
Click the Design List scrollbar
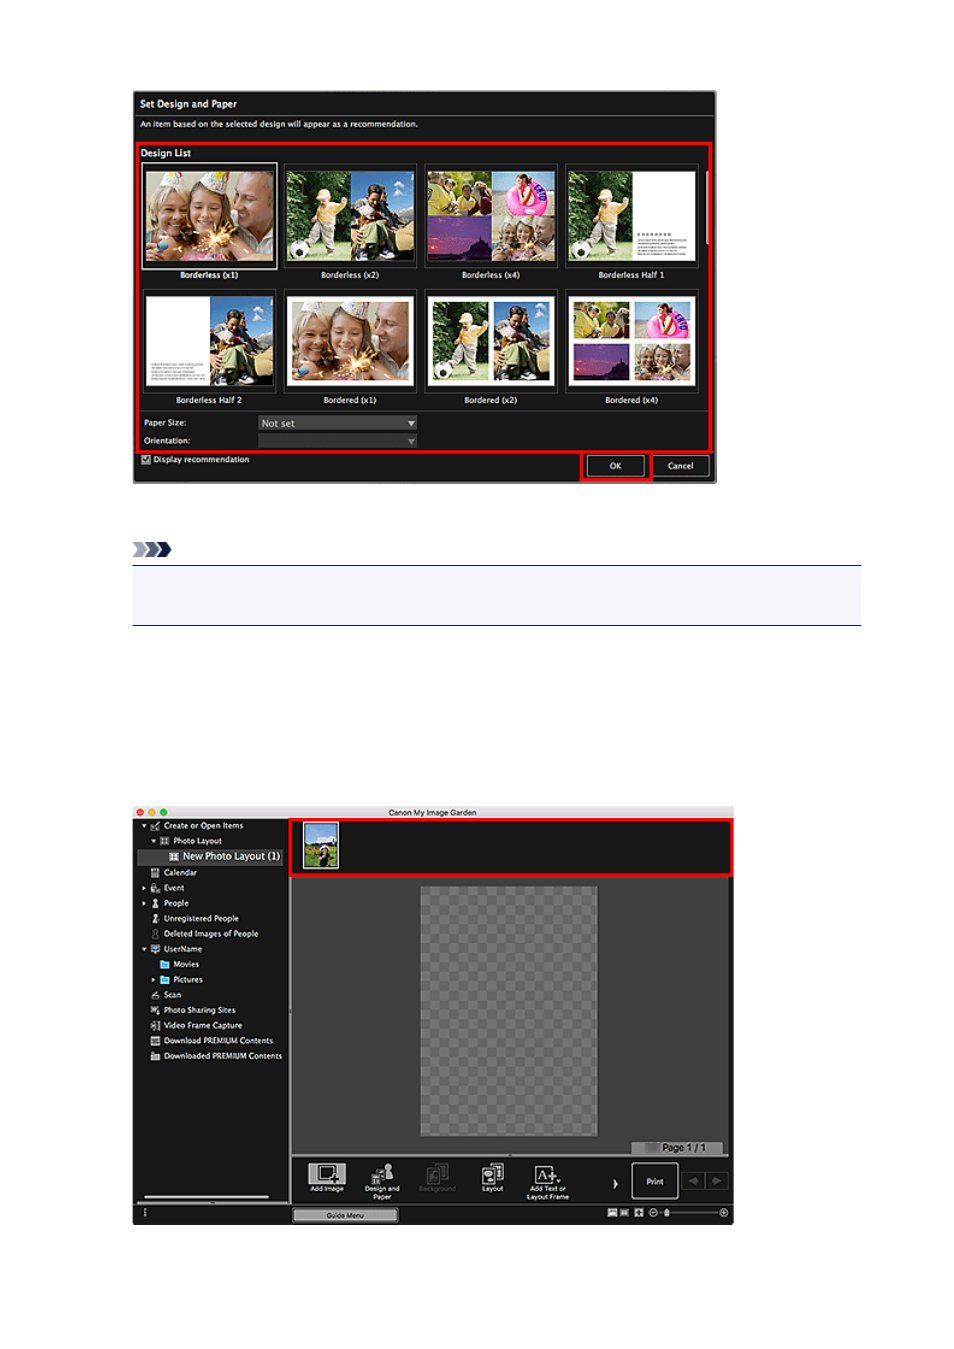point(708,209)
